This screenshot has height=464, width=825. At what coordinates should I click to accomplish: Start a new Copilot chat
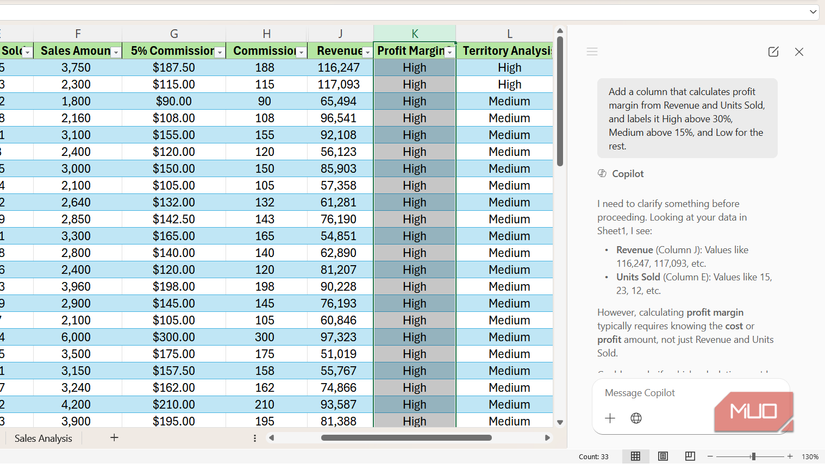click(773, 52)
